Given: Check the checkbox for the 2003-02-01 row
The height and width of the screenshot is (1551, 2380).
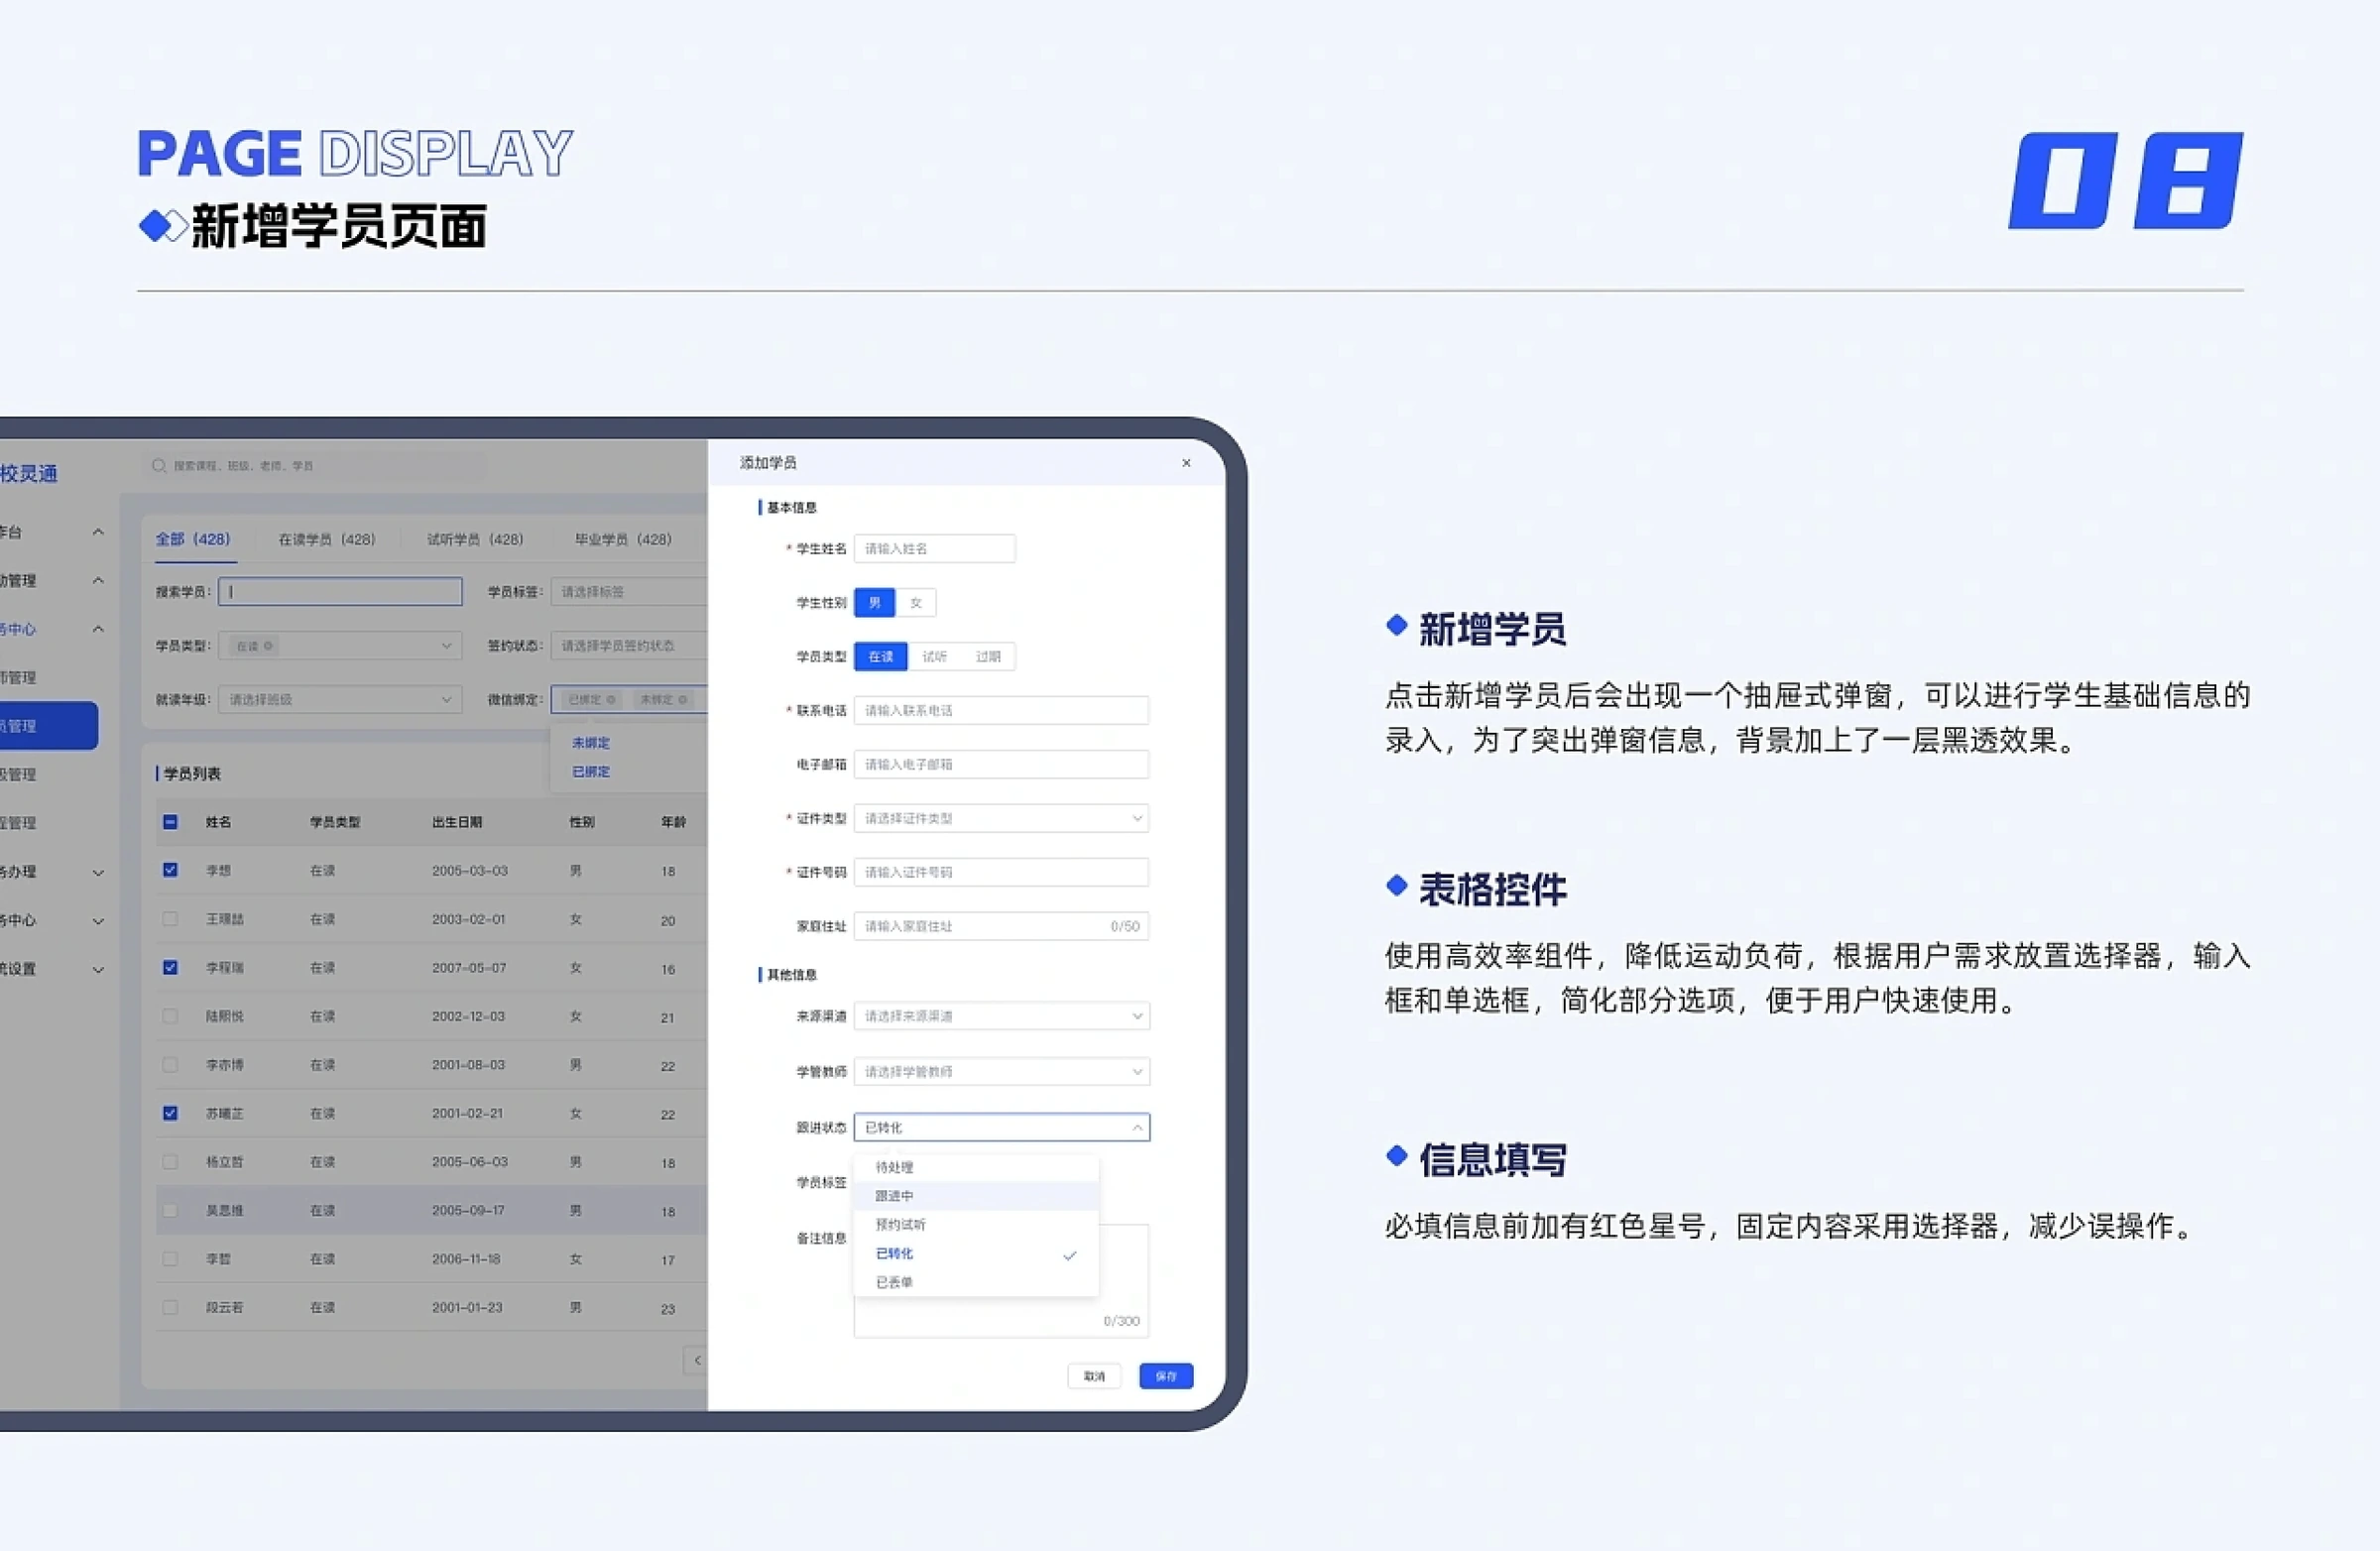Looking at the screenshot, I should click(x=170, y=919).
